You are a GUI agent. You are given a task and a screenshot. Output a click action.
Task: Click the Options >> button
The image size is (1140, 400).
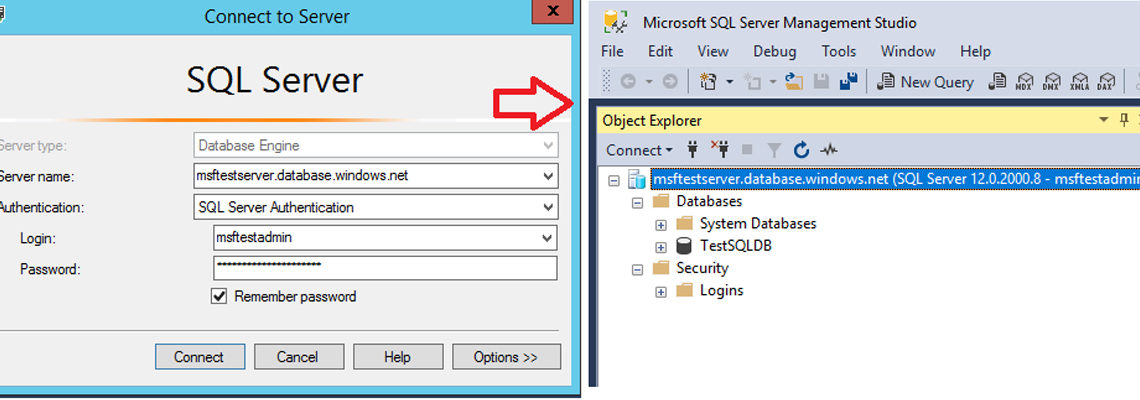(x=506, y=357)
